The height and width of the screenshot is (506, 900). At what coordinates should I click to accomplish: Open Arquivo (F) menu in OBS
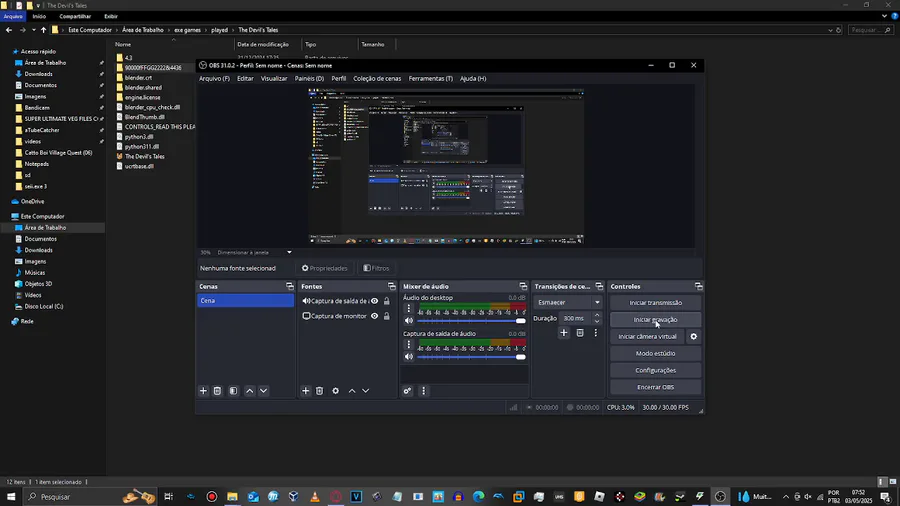(x=214, y=79)
